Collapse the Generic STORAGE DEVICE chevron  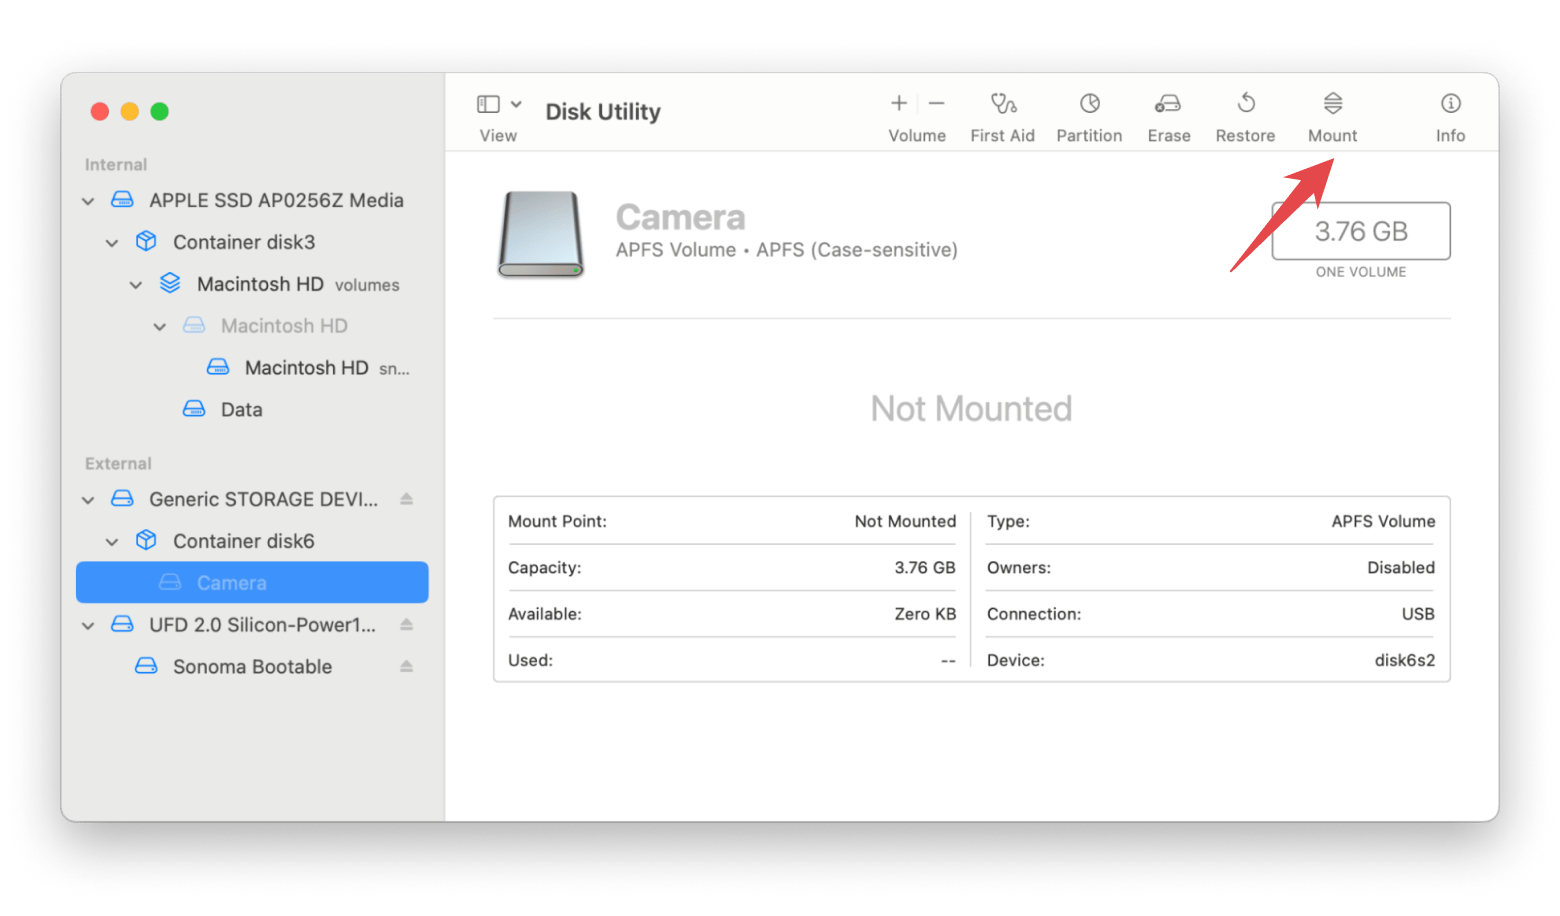[x=88, y=500]
